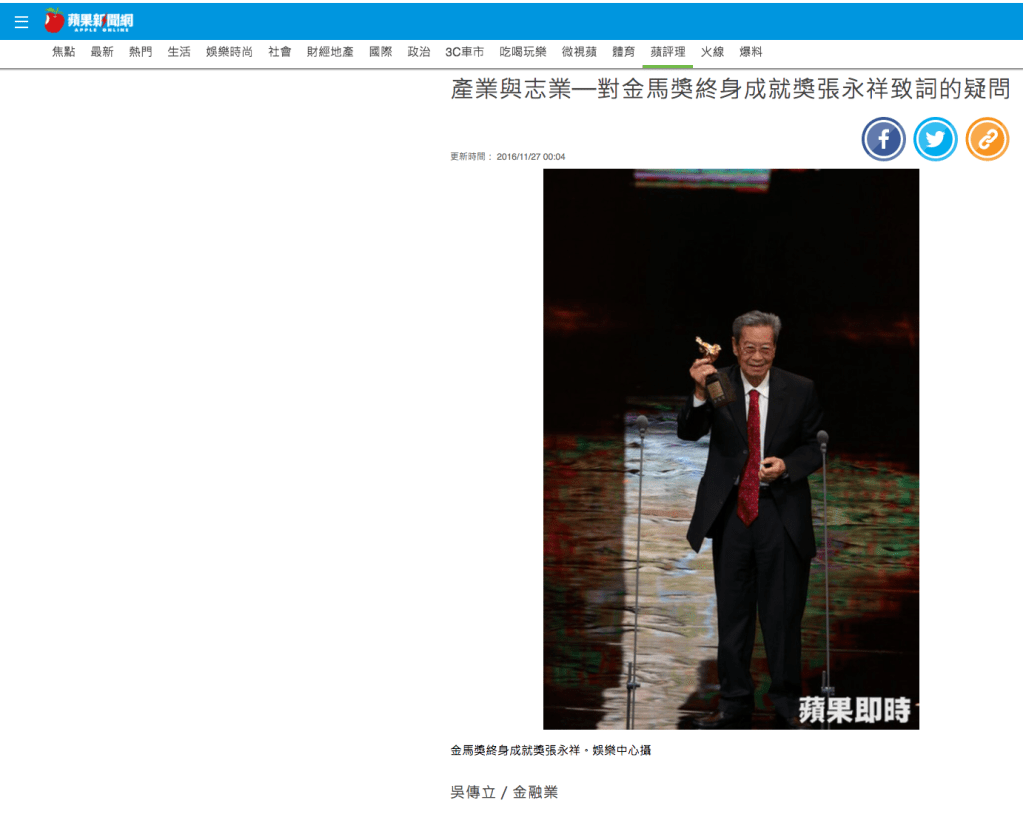The height and width of the screenshot is (820, 1023).
Task: Open the 焦點 section
Action: pos(64,52)
